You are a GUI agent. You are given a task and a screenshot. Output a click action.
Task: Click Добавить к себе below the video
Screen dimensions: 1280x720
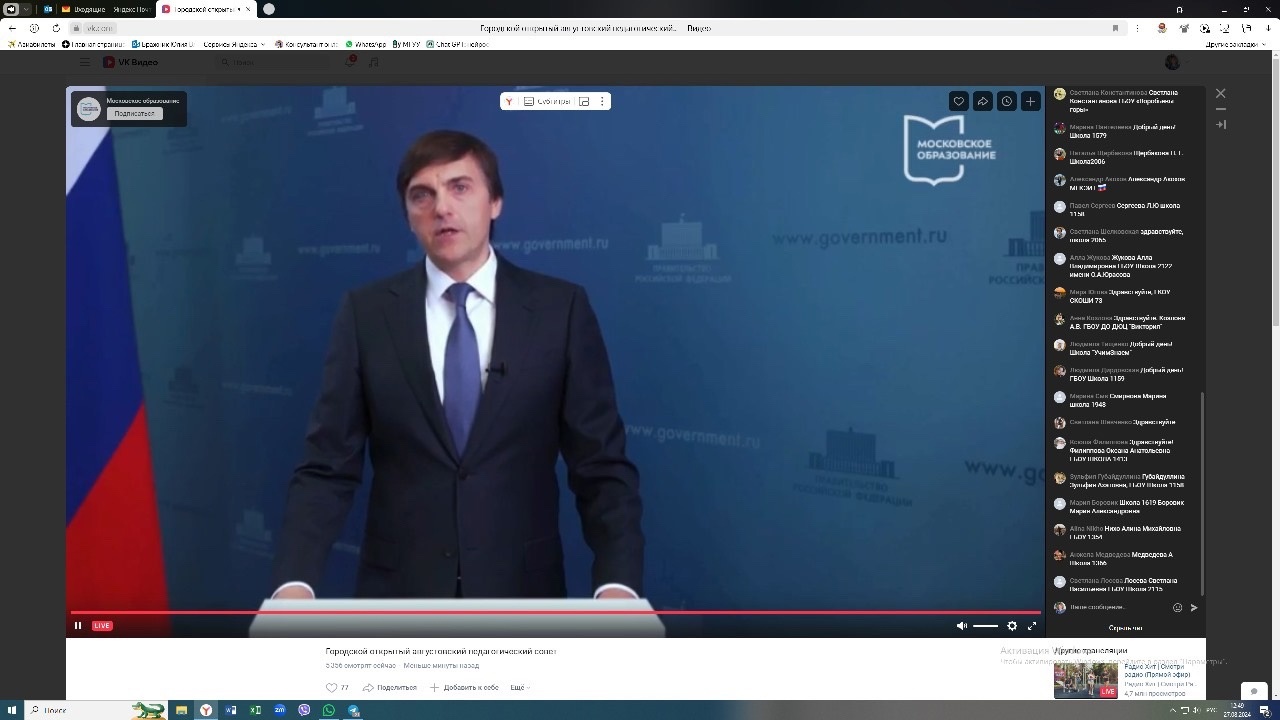pos(464,688)
